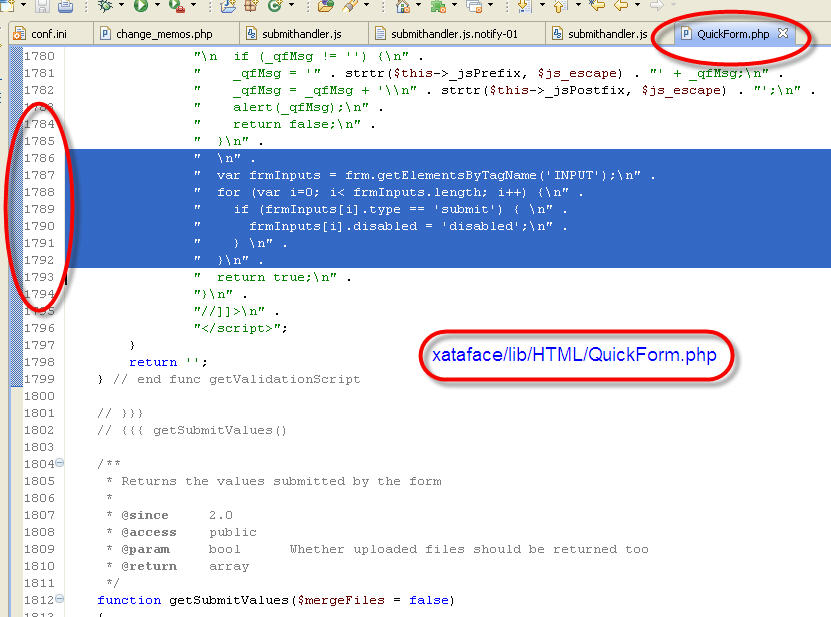Click the 'return false;' code line
The image size is (831, 617).
[285, 124]
